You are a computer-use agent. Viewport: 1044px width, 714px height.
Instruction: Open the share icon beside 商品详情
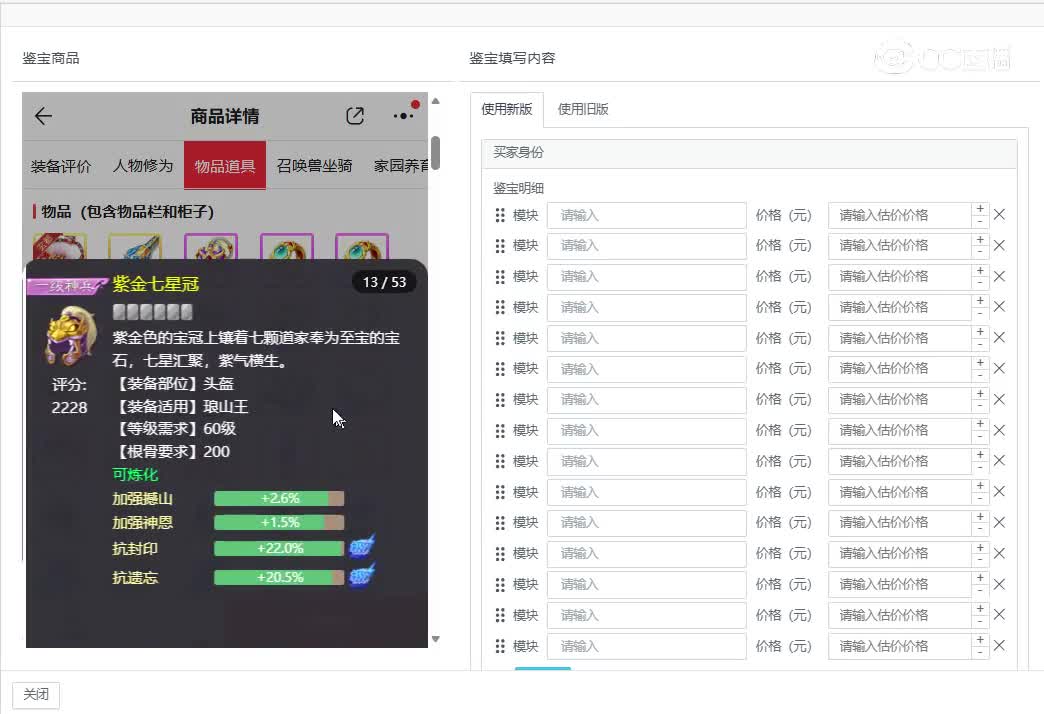point(355,116)
